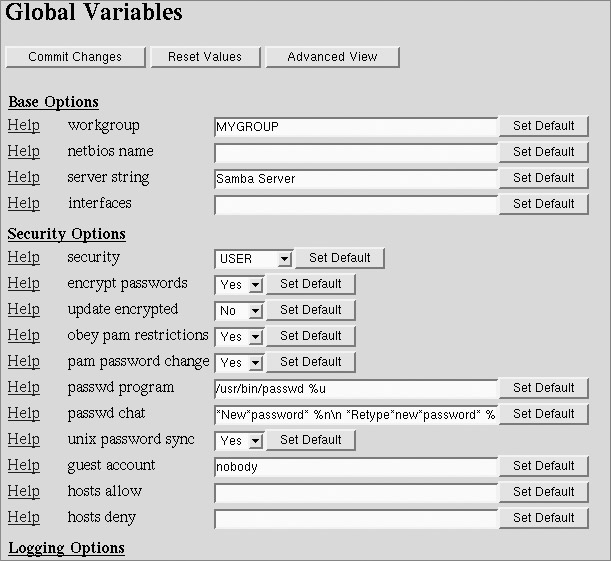
Task: Open the unix password sync dropdown
Action: 239,441
